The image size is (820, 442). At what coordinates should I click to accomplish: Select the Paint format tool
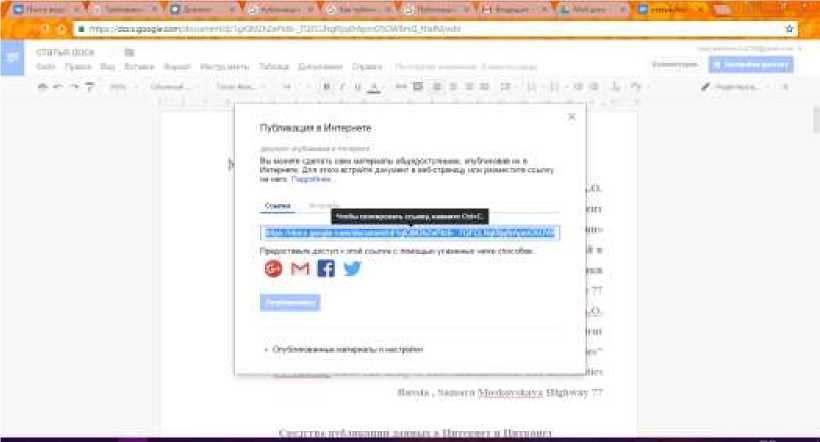point(90,87)
